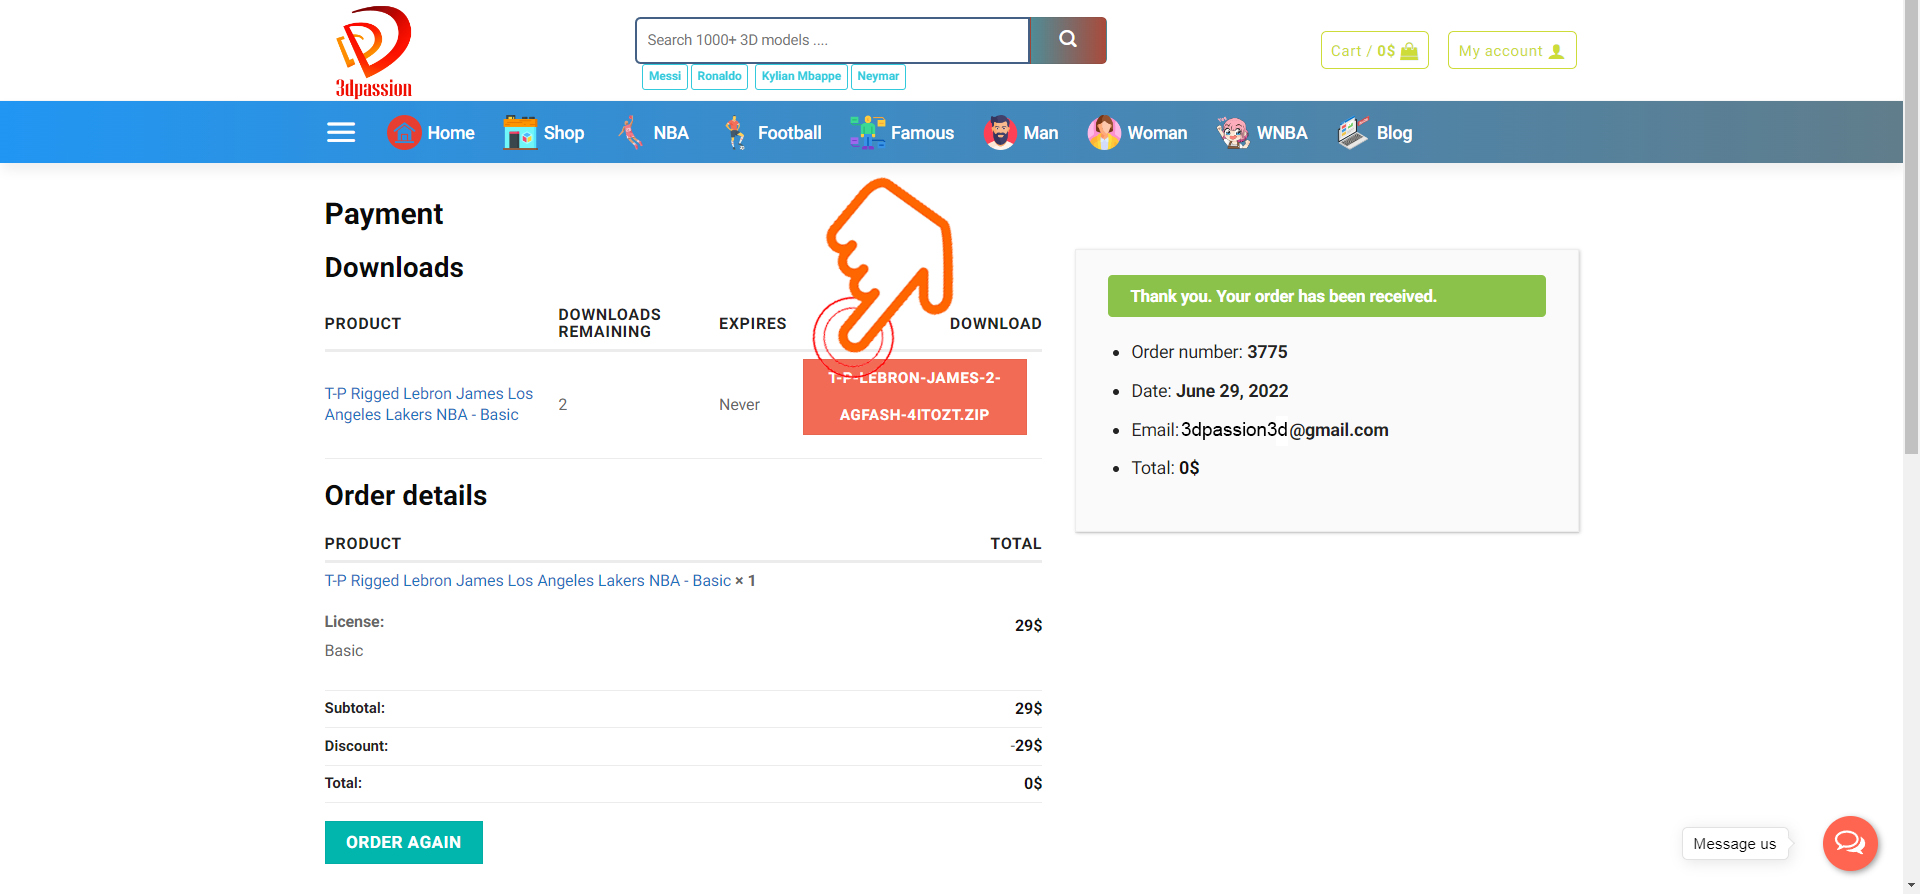Open the My account menu
The width and height of the screenshot is (1920, 894).
1511,51
